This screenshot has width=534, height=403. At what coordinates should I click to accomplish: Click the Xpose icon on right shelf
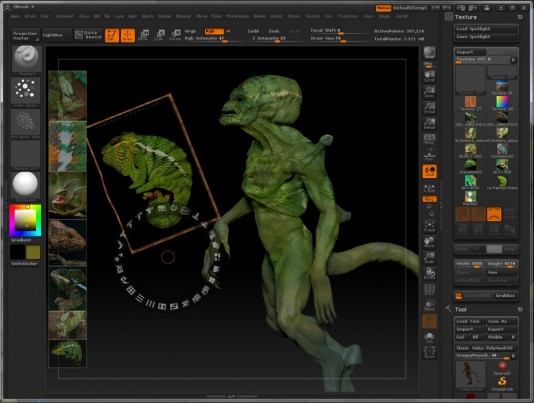click(x=429, y=353)
